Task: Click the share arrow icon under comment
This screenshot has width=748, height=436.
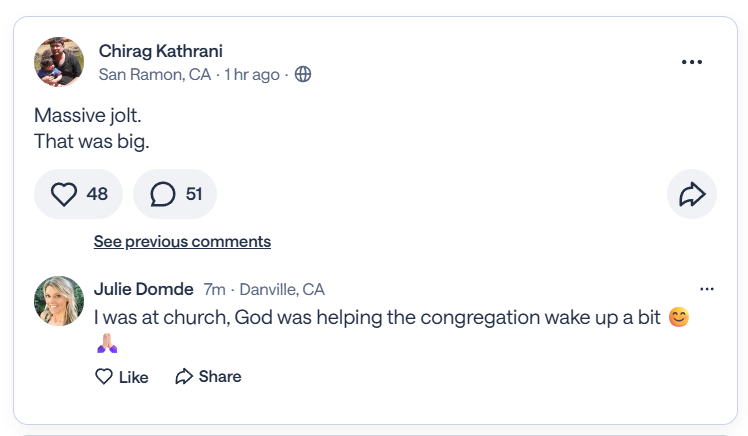Action: [184, 377]
